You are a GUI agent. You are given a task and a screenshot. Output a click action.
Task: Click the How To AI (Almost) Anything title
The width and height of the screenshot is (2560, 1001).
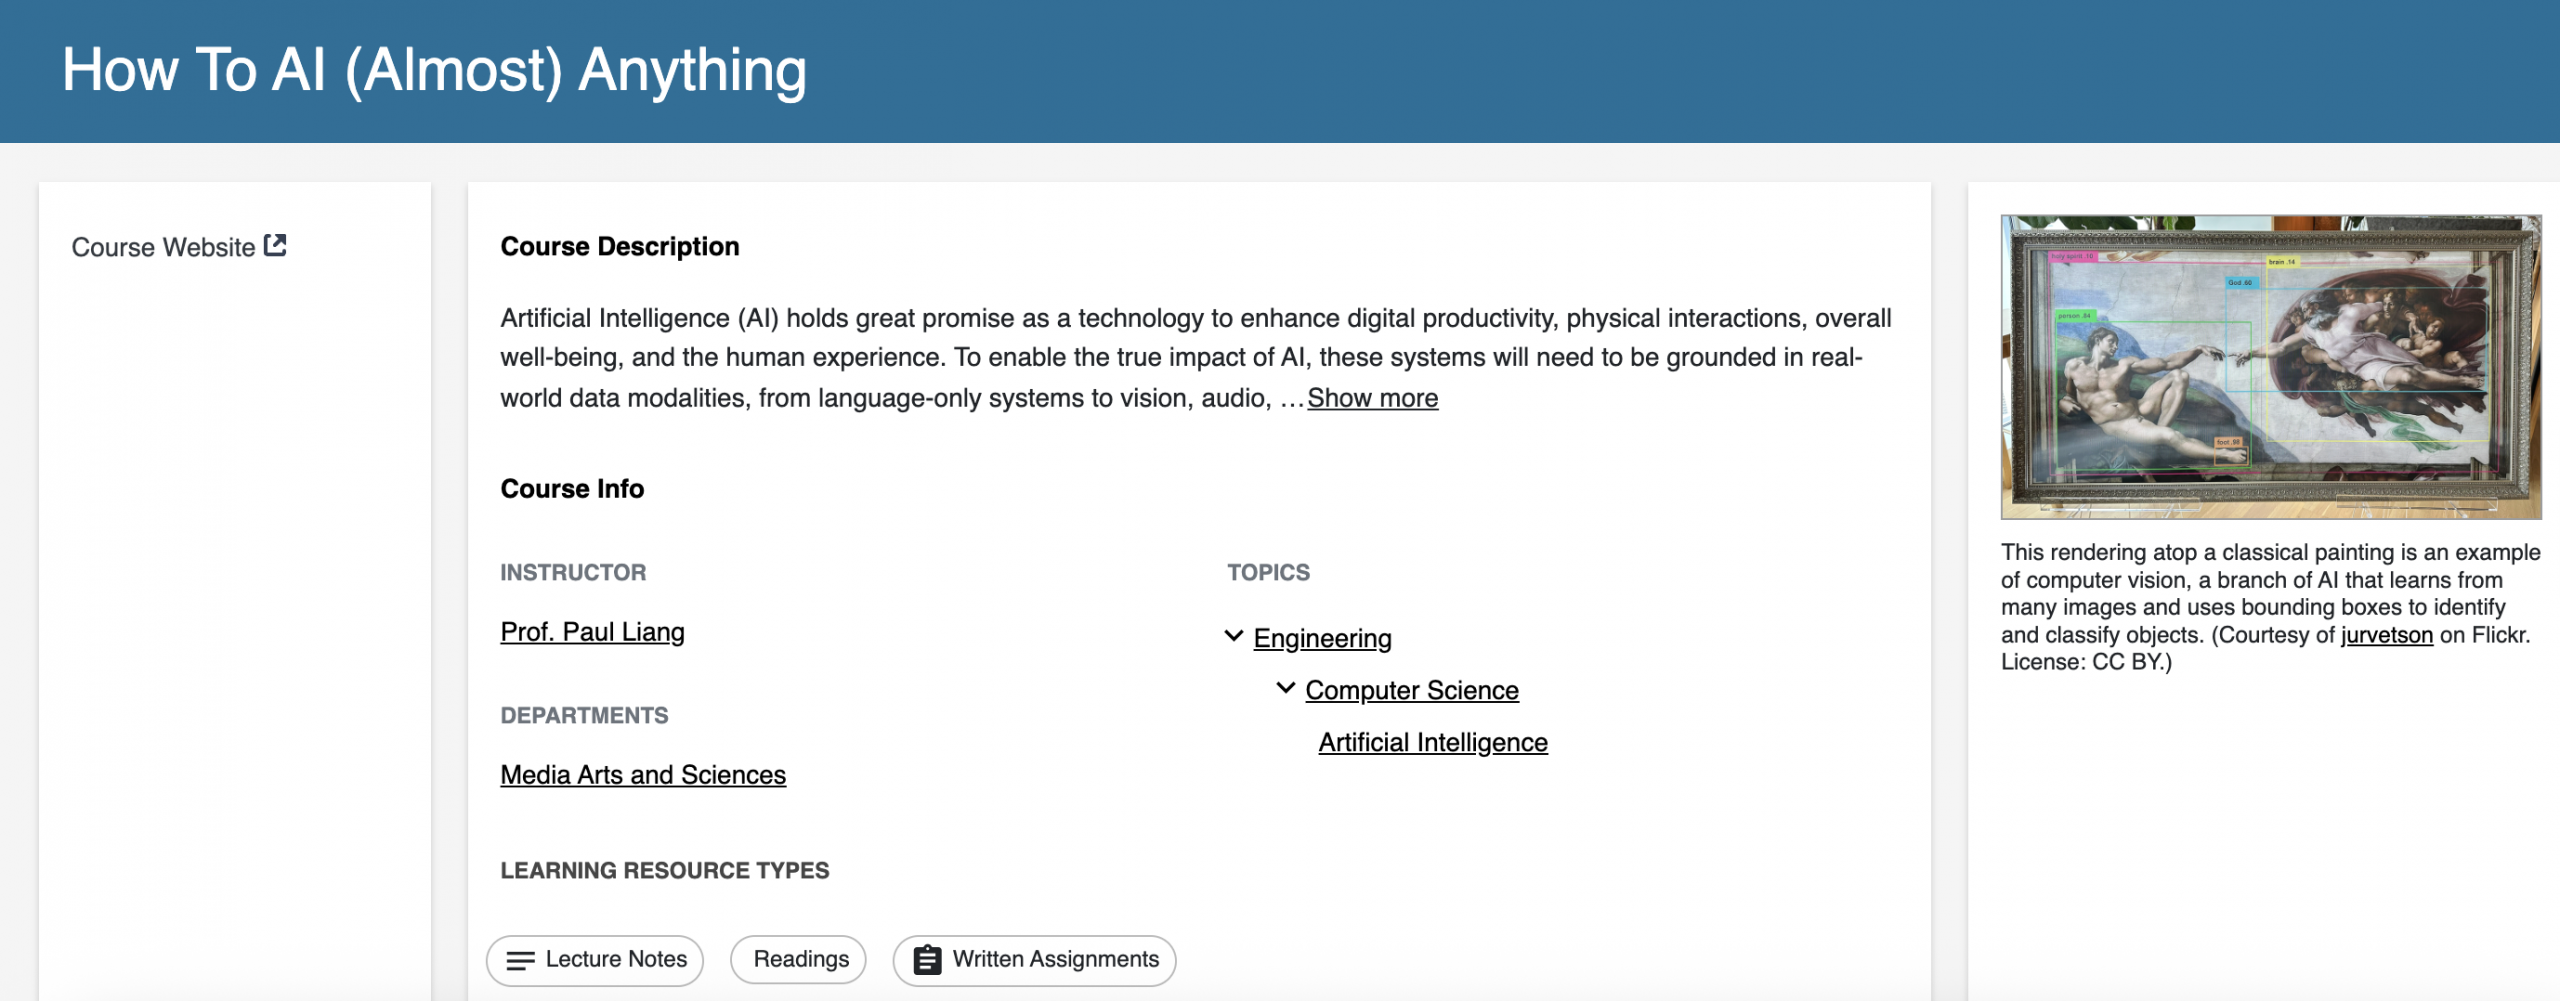pyautogui.click(x=434, y=70)
